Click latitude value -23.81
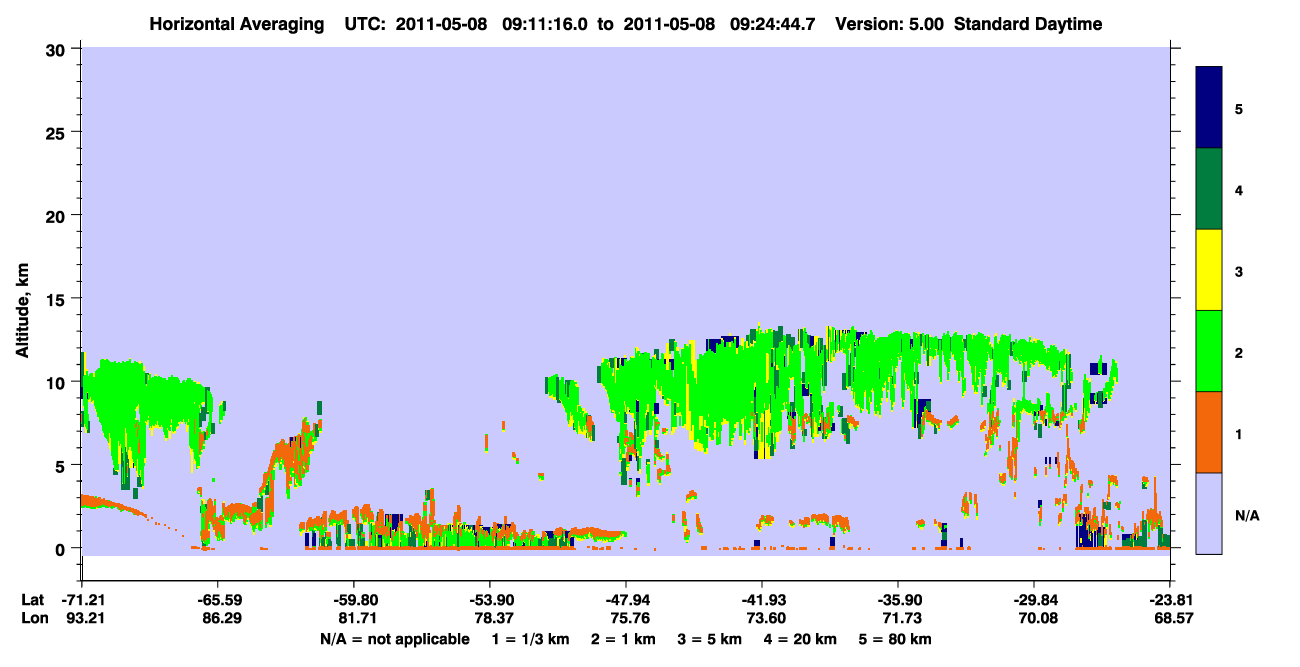Screen dimensions: 1300x667 click(x=1170, y=600)
